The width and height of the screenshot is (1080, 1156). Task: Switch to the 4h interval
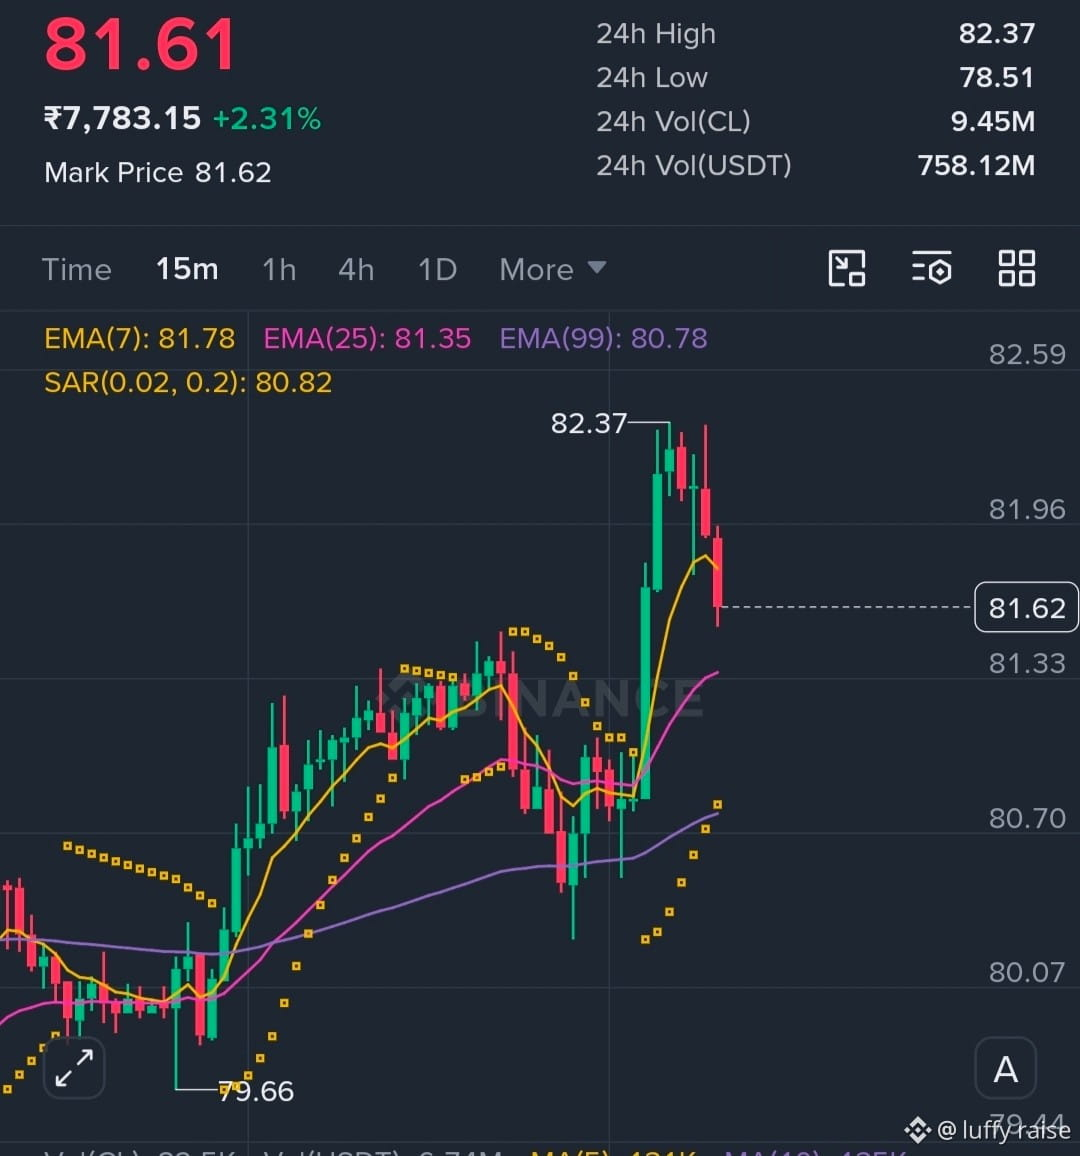click(356, 270)
